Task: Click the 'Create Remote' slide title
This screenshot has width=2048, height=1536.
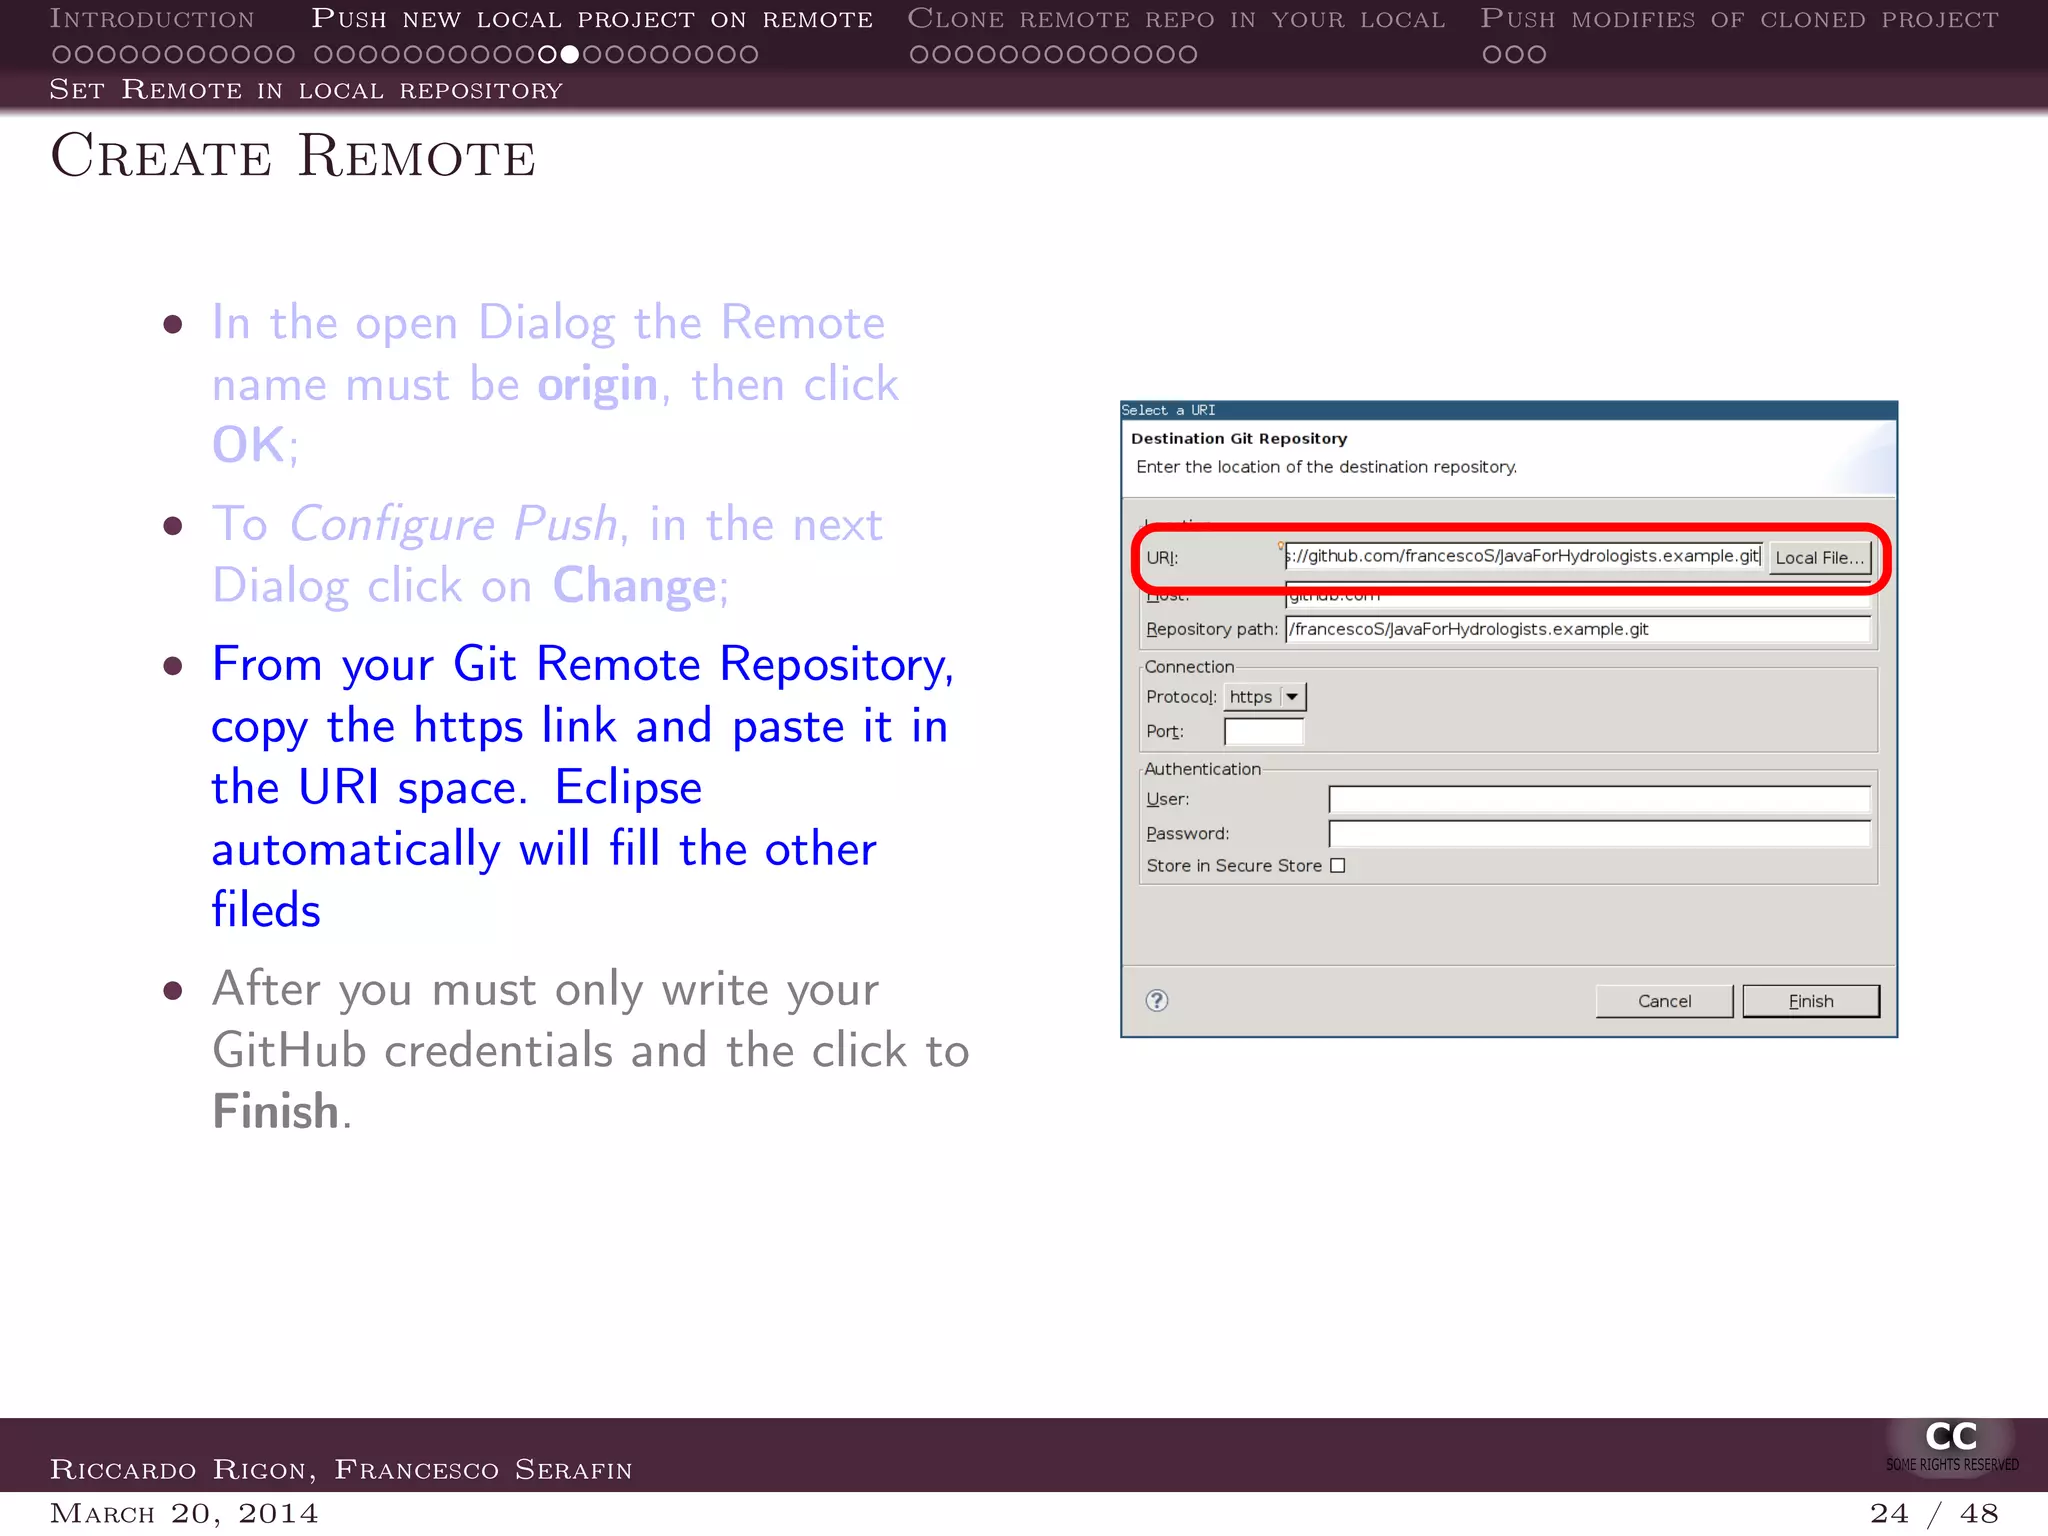Action: pos(293,156)
